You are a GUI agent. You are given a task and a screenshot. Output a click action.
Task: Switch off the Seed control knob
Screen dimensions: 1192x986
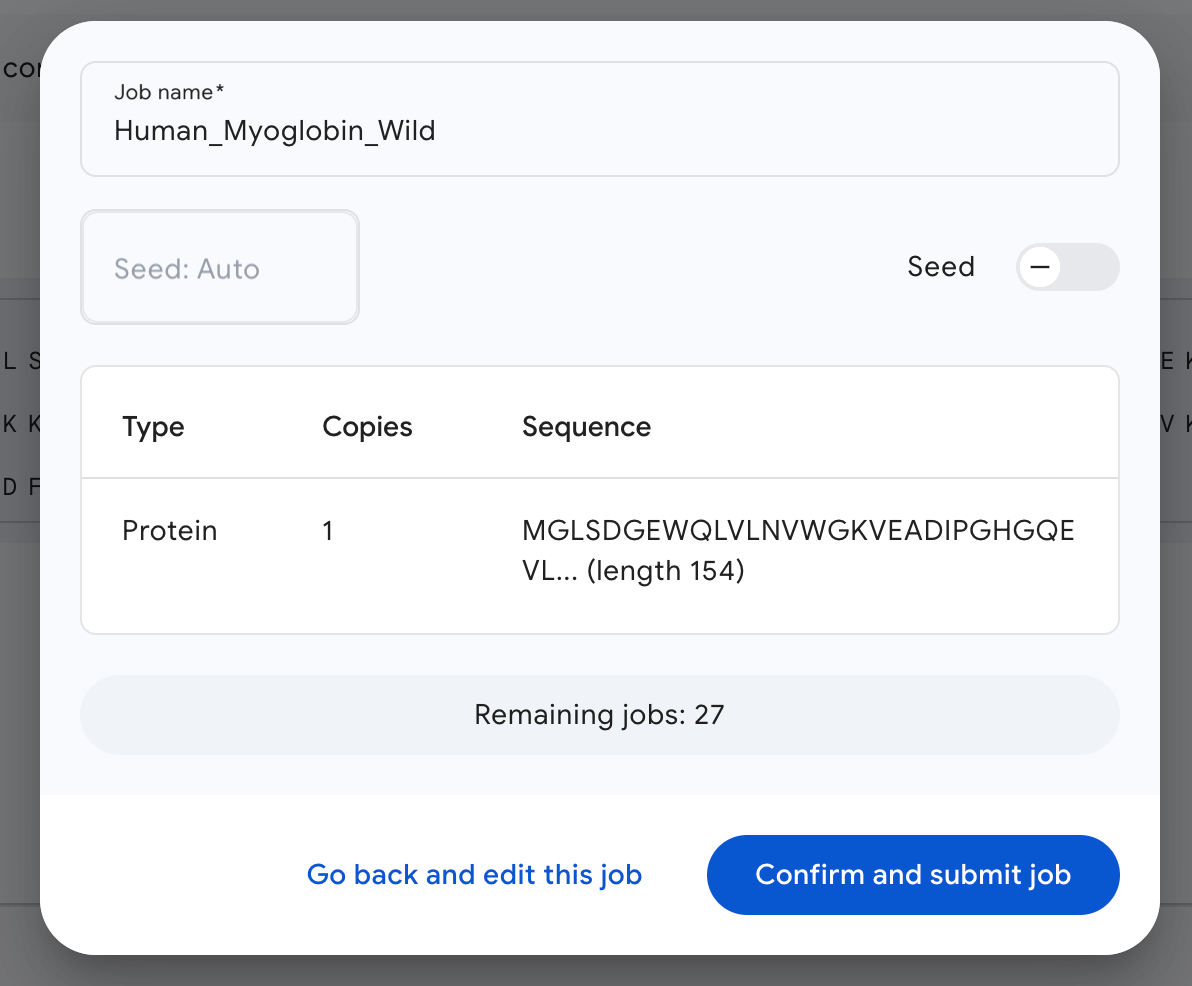[1040, 267]
